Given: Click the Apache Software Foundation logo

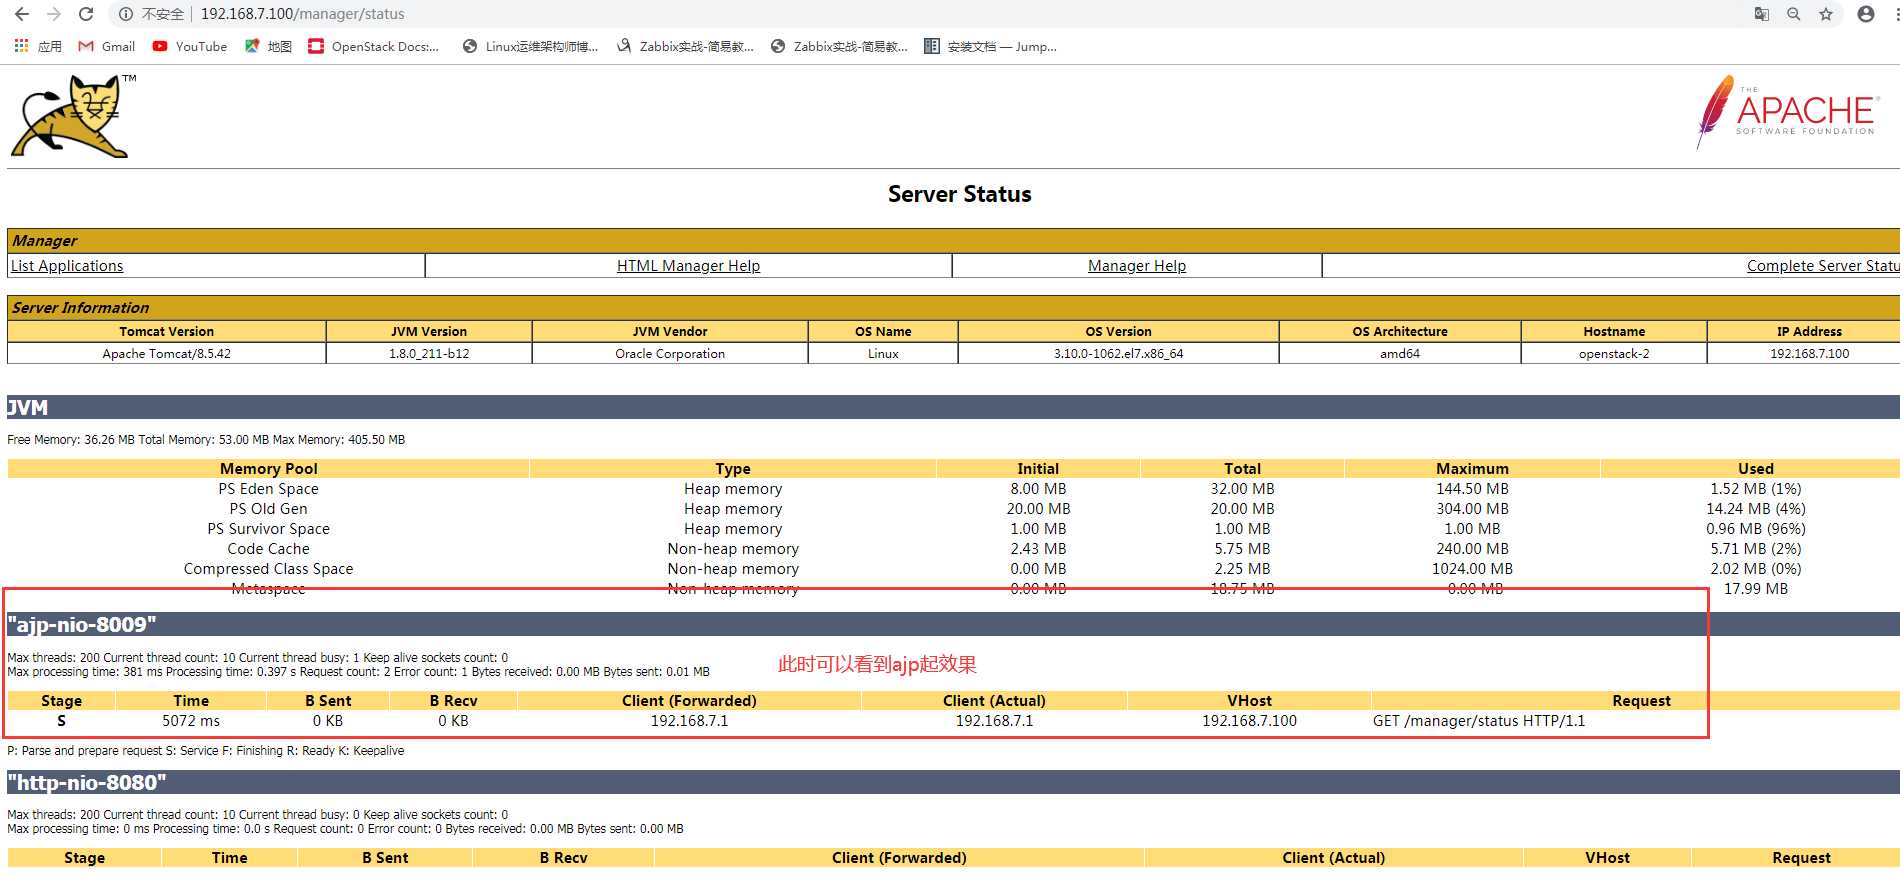Looking at the screenshot, I should [1788, 112].
